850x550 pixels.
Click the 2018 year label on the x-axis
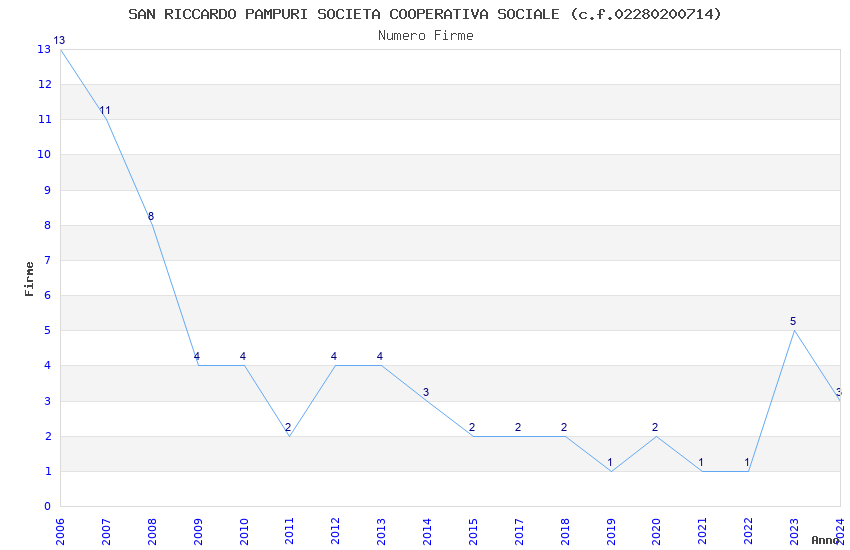(565, 532)
